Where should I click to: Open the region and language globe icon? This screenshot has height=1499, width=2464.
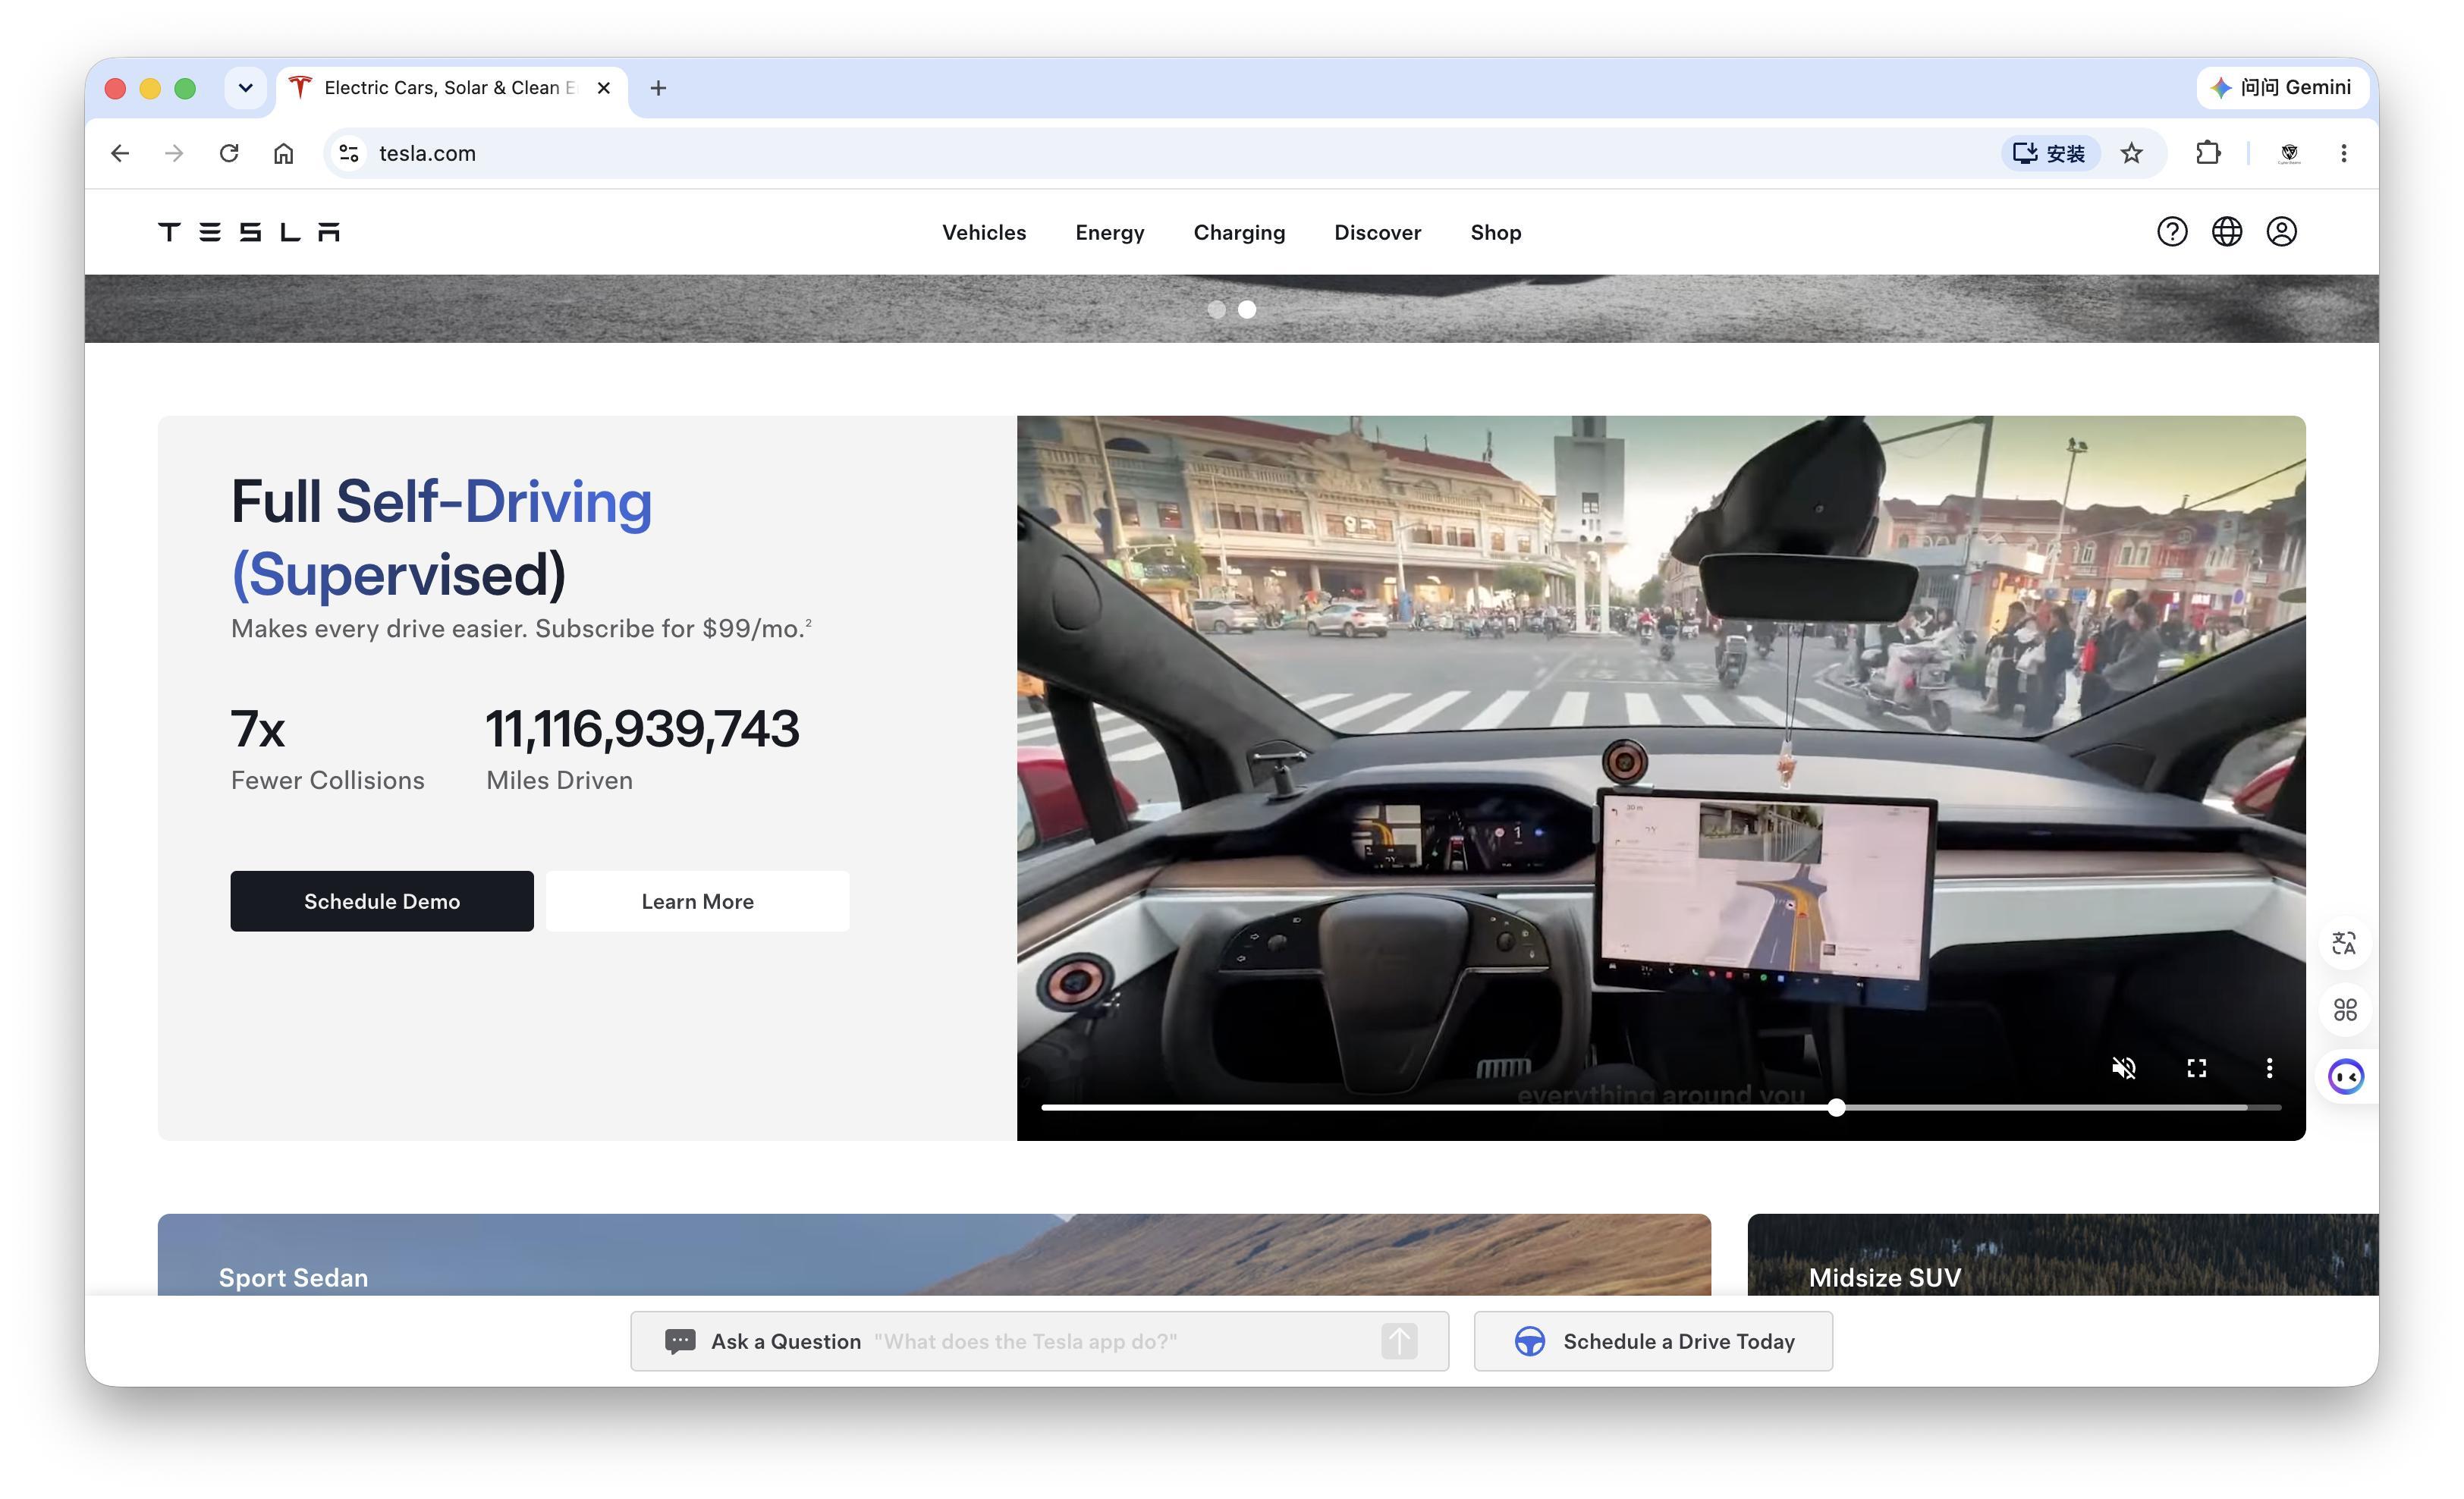[2227, 232]
